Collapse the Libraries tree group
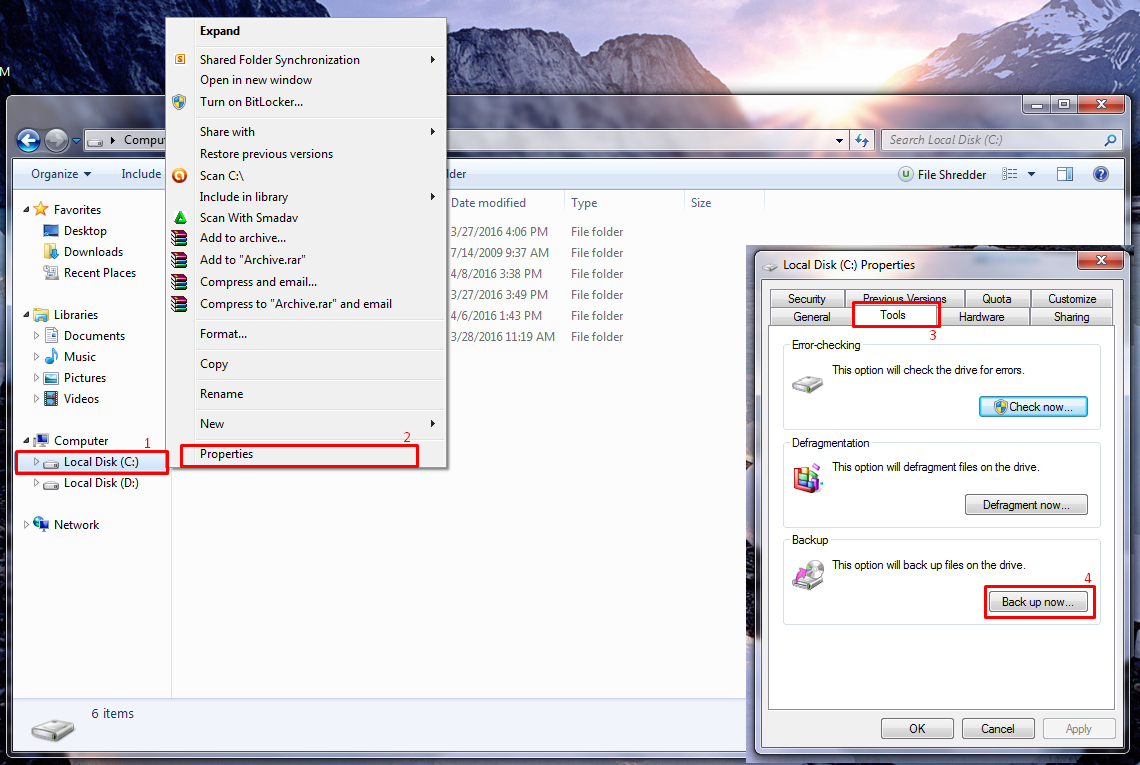Image resolution: width=1140 pixels, height=765 pixels. click(x=26, y=314)
